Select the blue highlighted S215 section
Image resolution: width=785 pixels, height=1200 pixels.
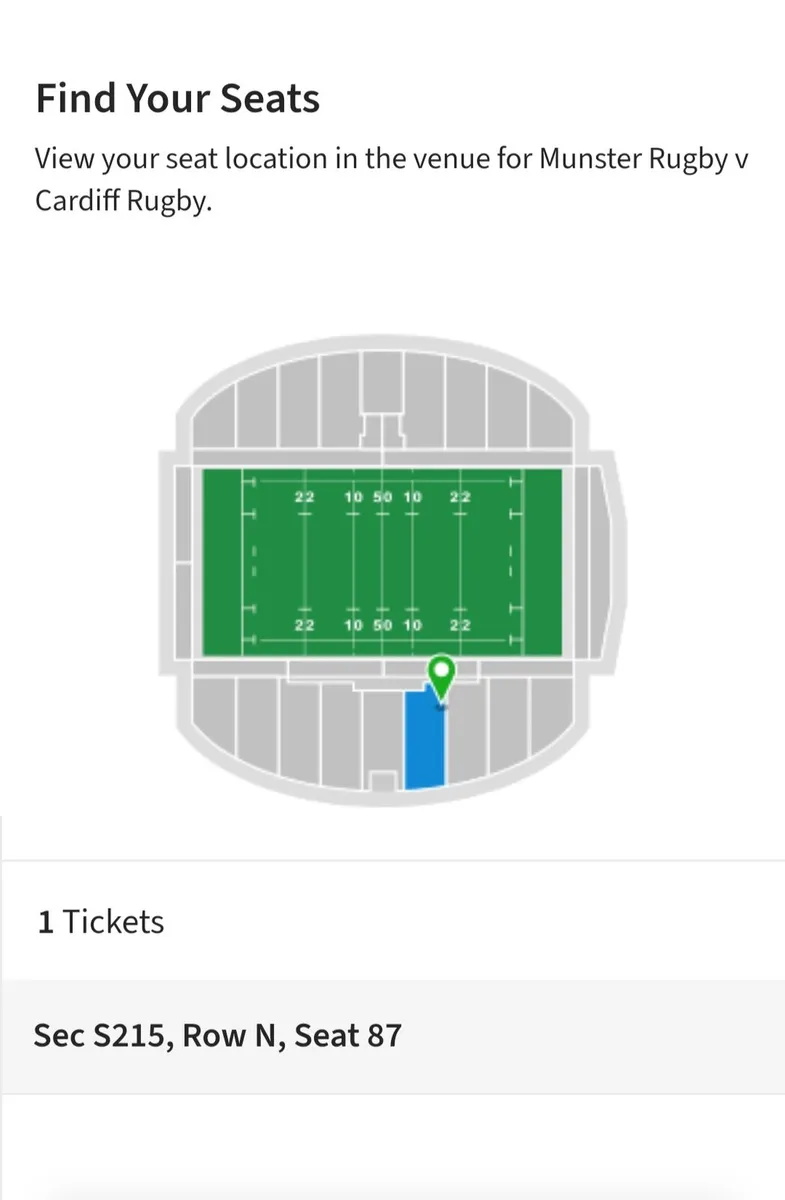pyautogui.click(x=426, y=745)
